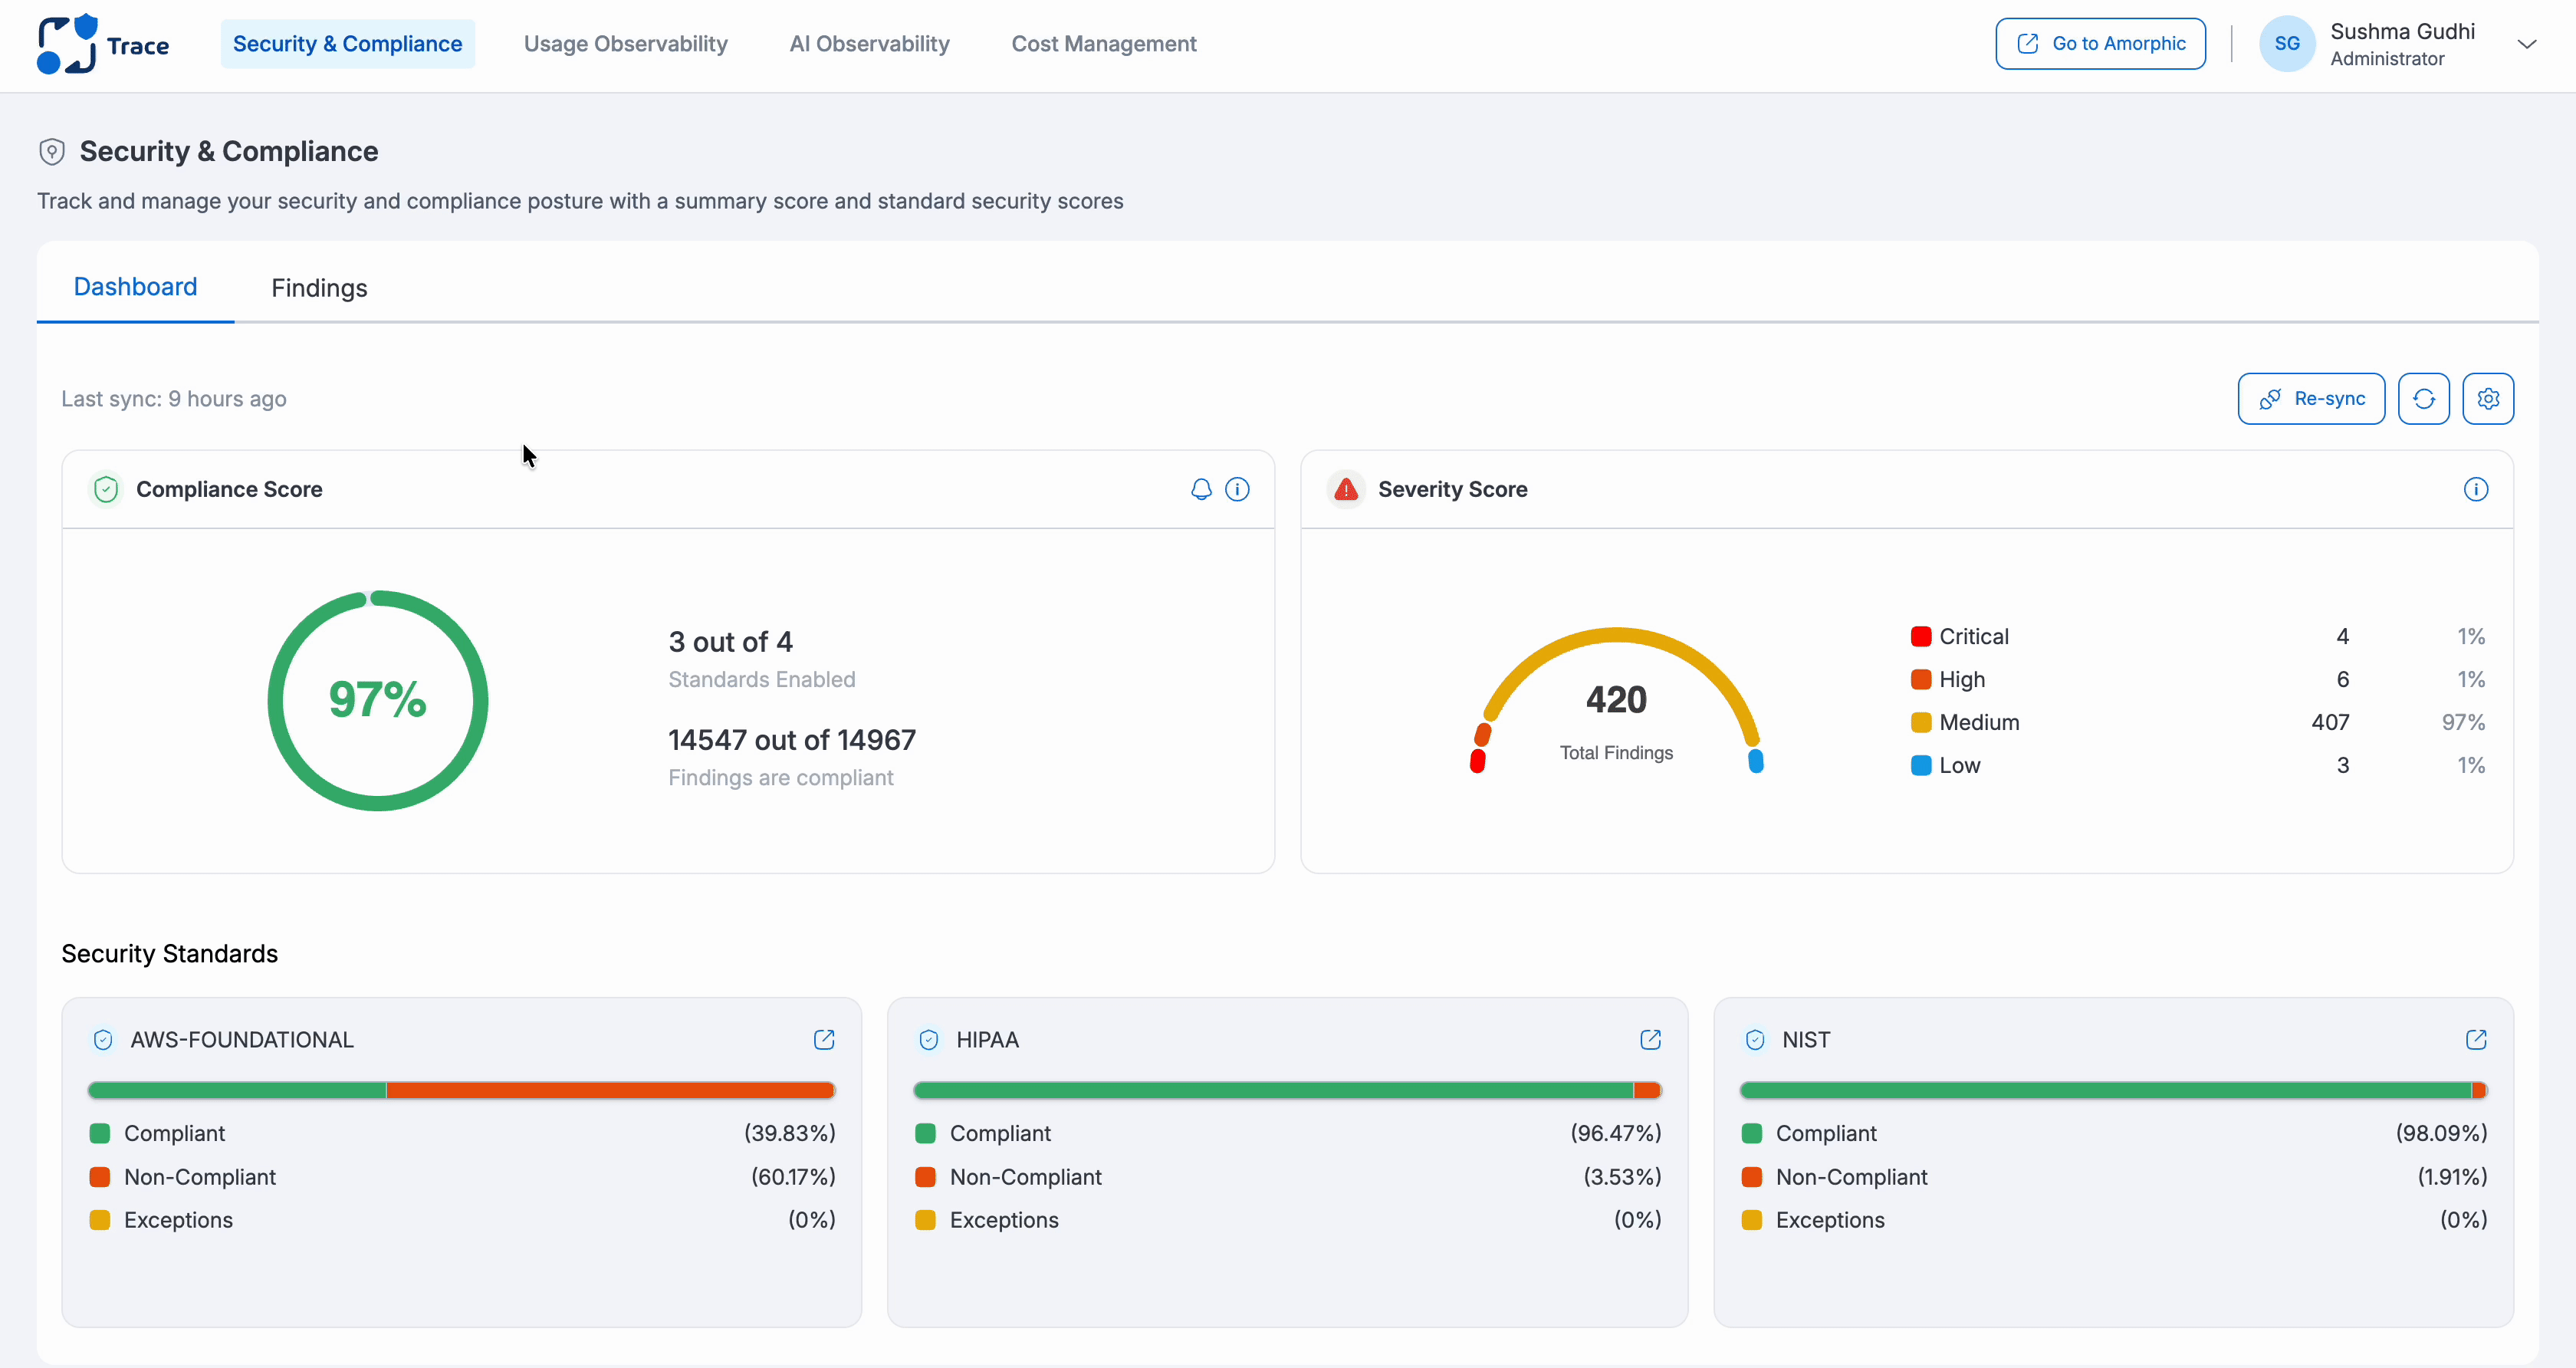Click the HIPAA Compliant (96.47%) value

1615,1134
